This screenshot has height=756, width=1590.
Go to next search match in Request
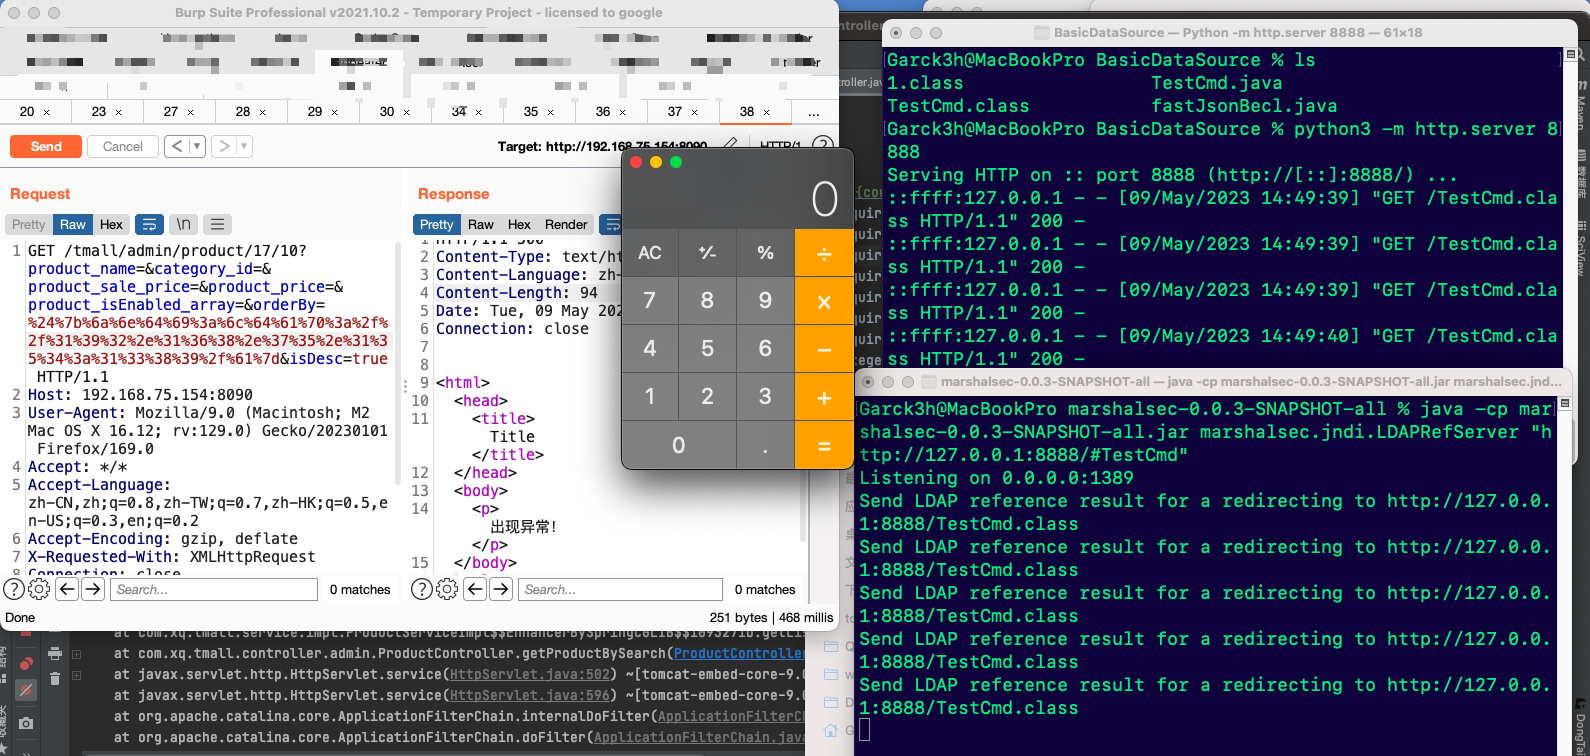(93, 589)
